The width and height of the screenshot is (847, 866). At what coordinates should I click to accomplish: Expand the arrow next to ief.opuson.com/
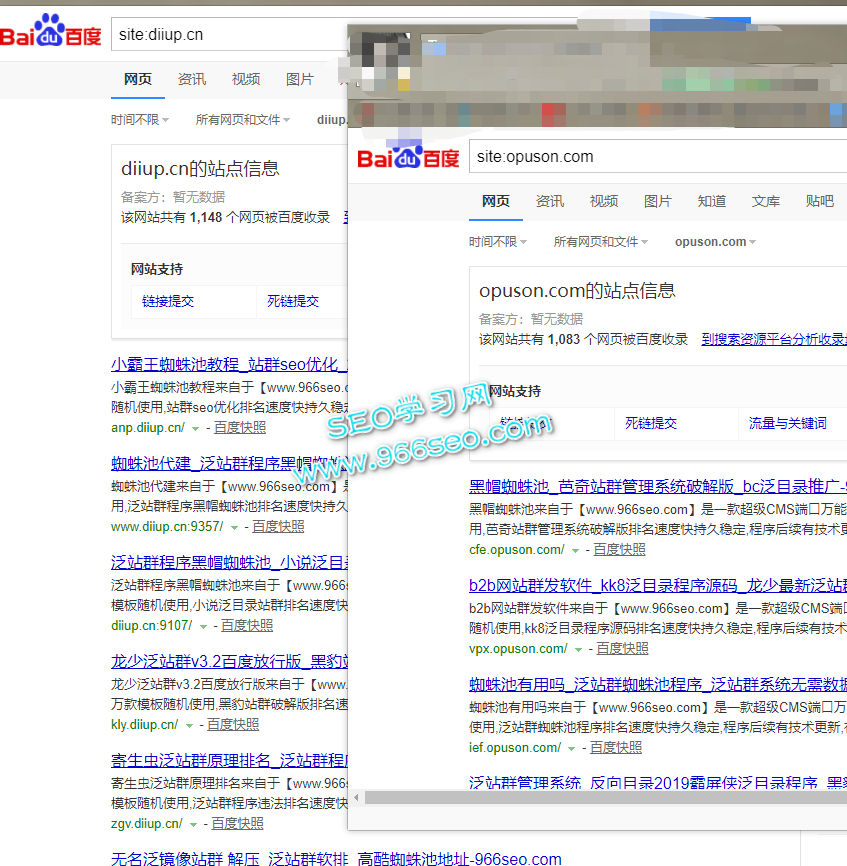[x=571, y=748]
